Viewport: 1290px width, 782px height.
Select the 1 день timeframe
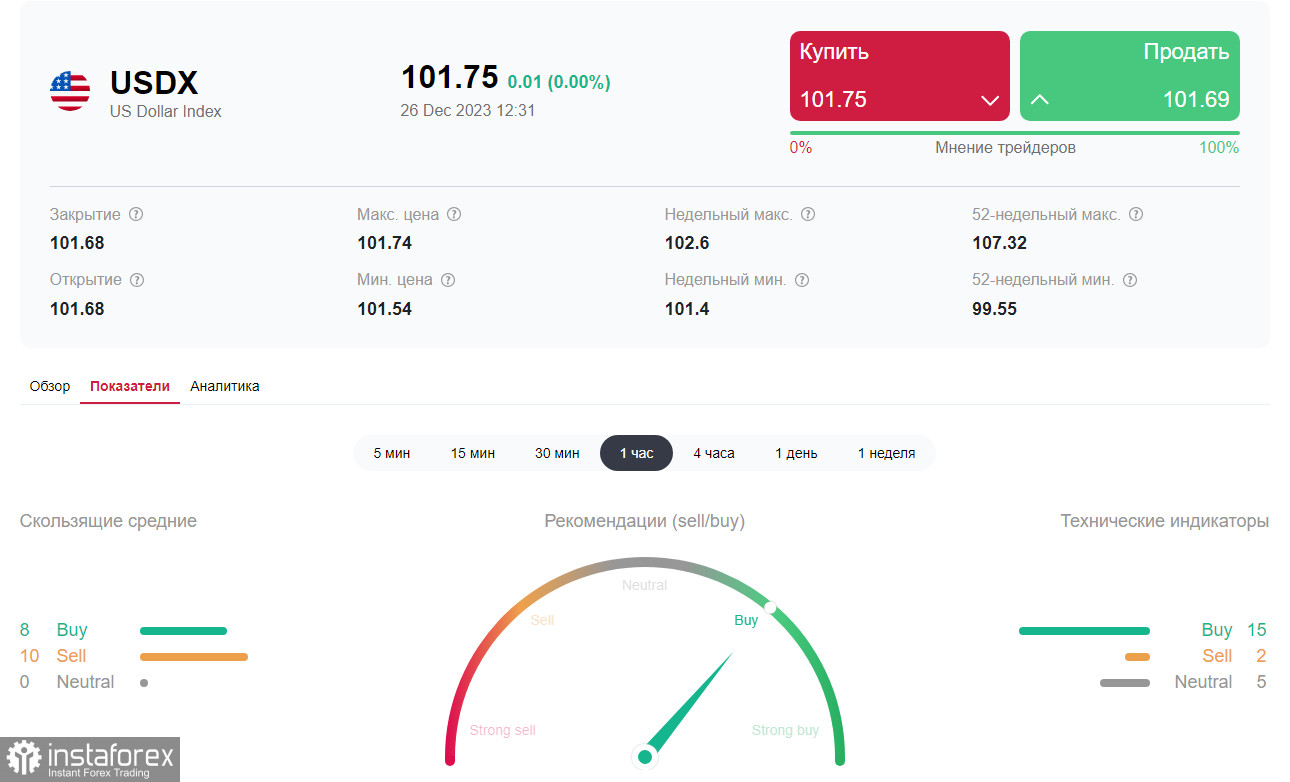(x=796, y=453)
